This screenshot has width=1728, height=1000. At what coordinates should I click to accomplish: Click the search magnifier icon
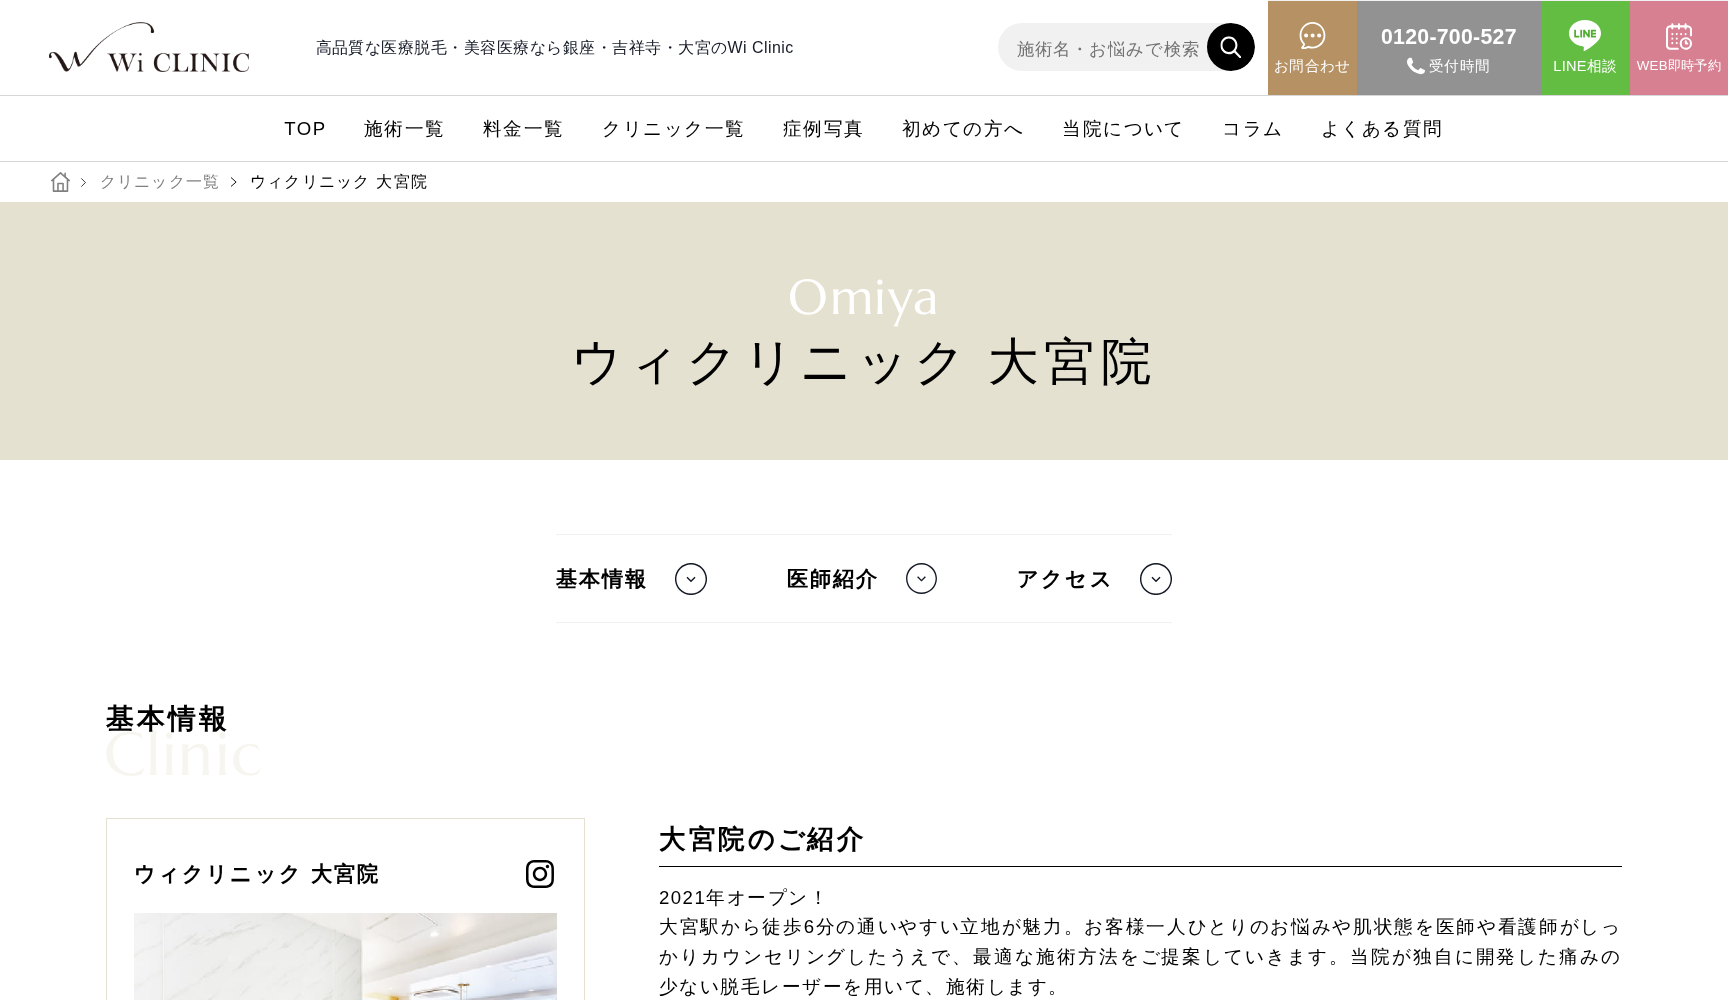click(1230, 46)
